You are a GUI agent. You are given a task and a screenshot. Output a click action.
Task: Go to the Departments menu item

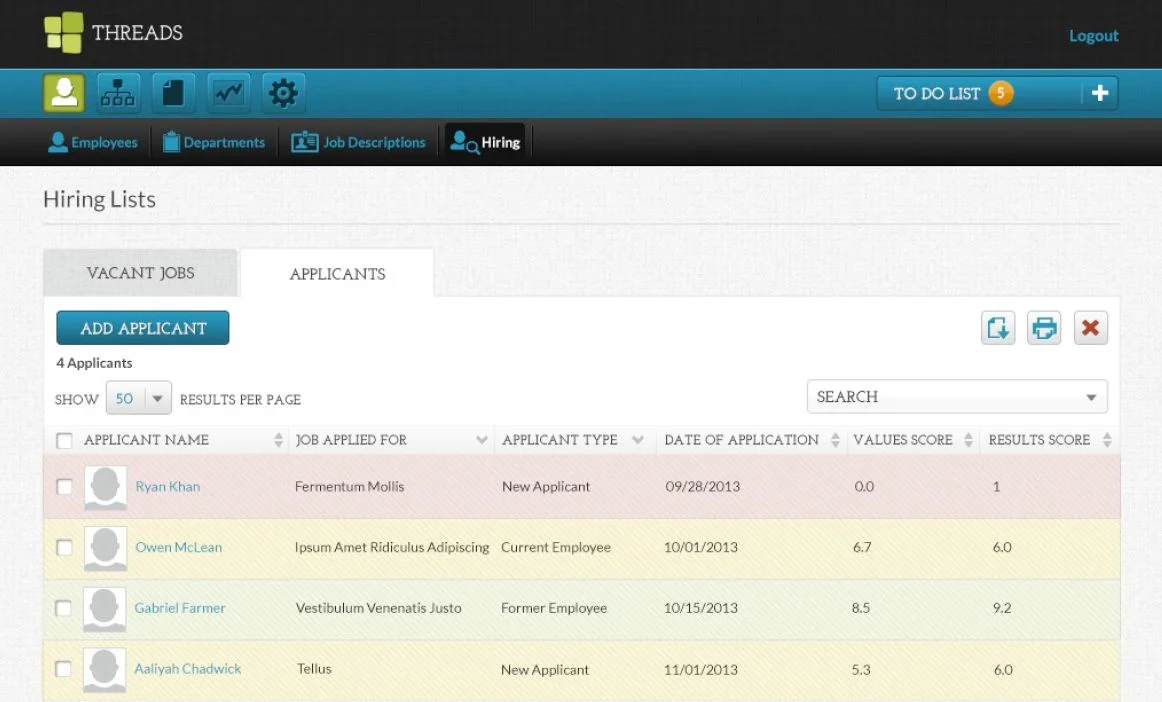tap(213, 142)
